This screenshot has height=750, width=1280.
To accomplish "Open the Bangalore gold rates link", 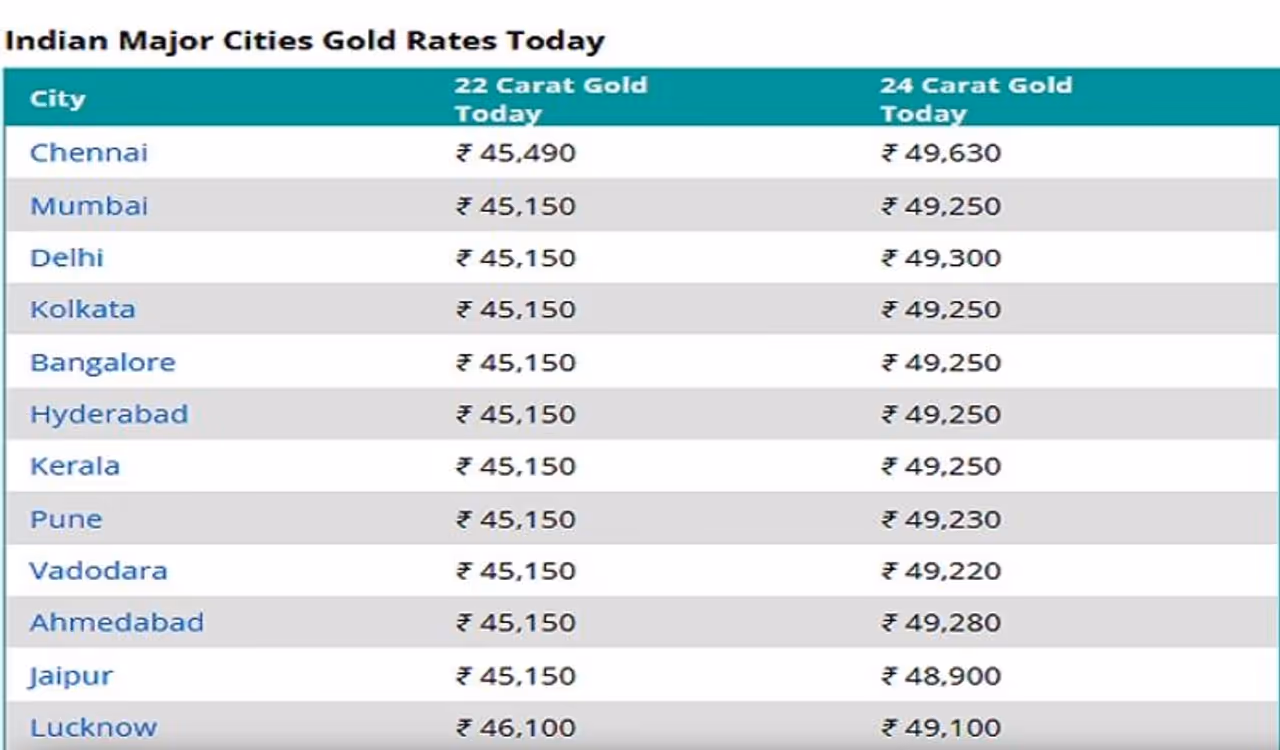I will (x=103, y=362).
